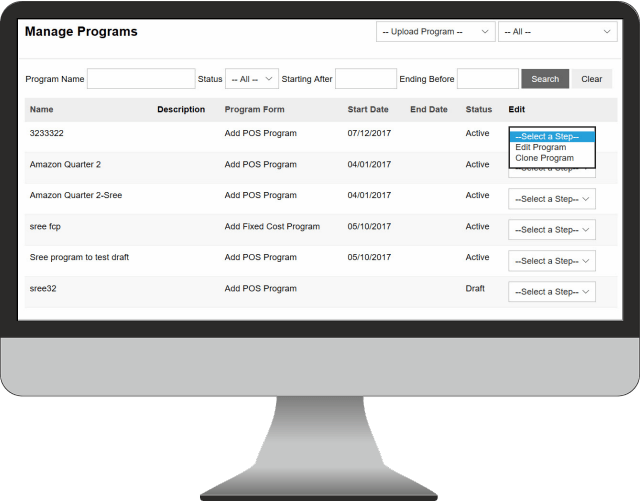Click the Draft status of sree32
Screen dimensions: 640x501
pyautogui.click(x=475, y=288)
